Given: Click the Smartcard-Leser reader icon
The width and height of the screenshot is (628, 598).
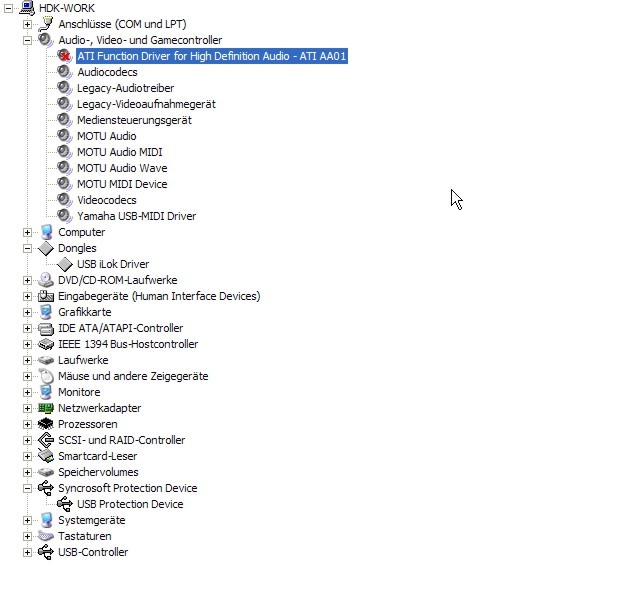Looking at the screenshot, I should pyautogui.click(x=46, y=456).
